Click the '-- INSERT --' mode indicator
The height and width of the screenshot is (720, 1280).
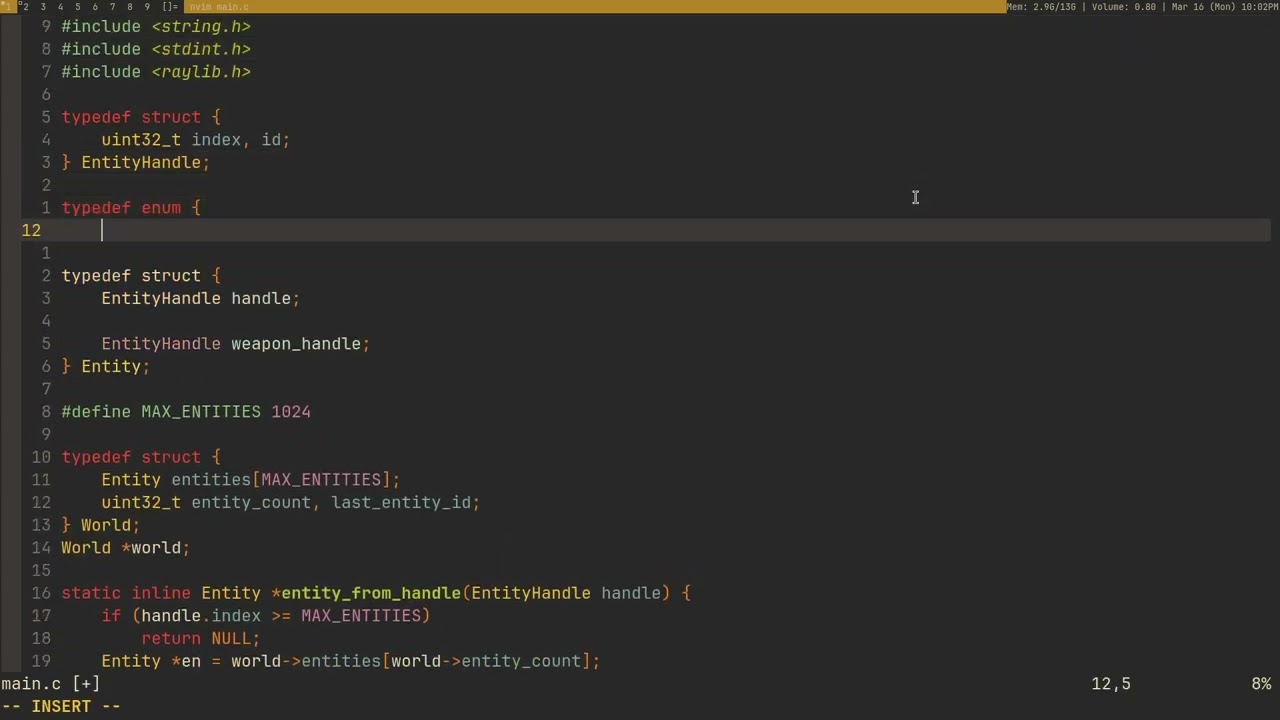61,706
